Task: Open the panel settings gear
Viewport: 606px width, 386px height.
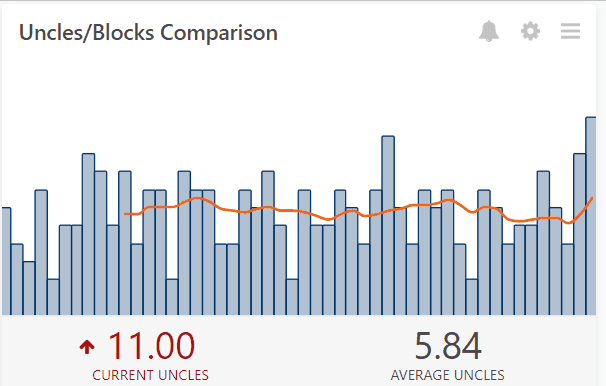Action: click(x=530, y=31)
